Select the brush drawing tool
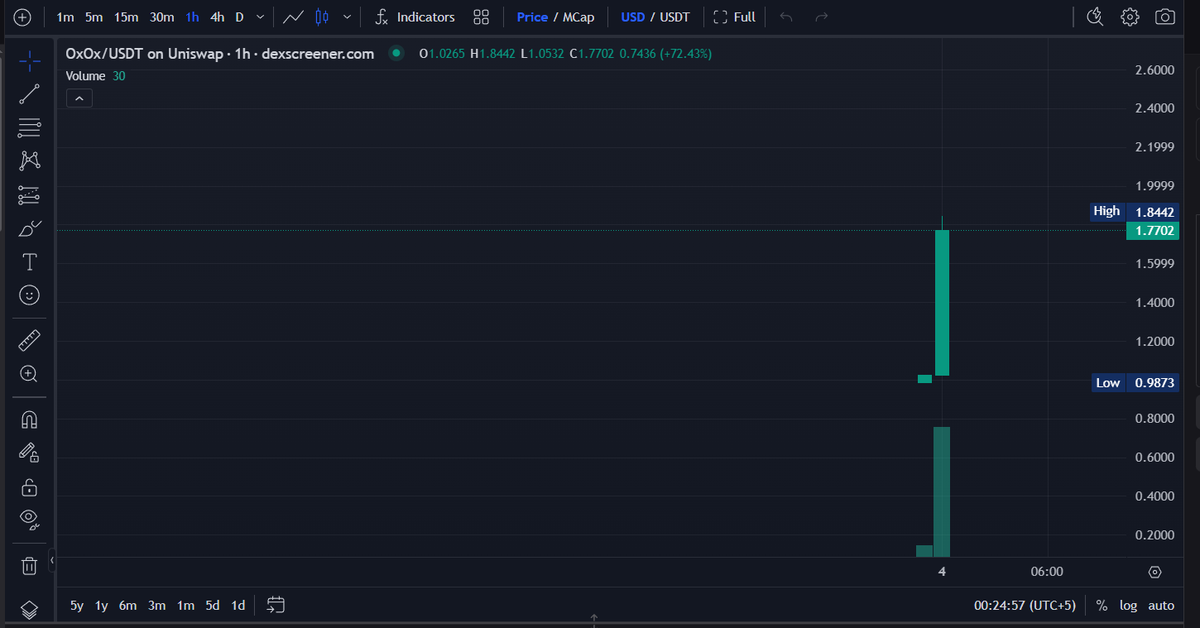Screen dimensions: 1200x628 tap(30, 228)
